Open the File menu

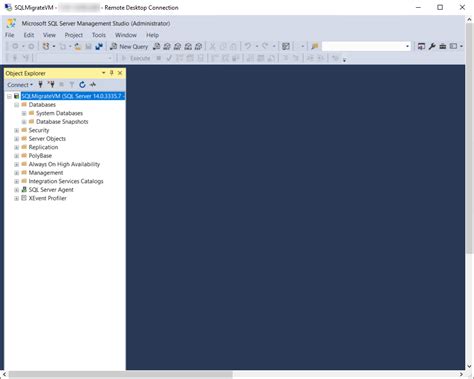pos(9,35)
